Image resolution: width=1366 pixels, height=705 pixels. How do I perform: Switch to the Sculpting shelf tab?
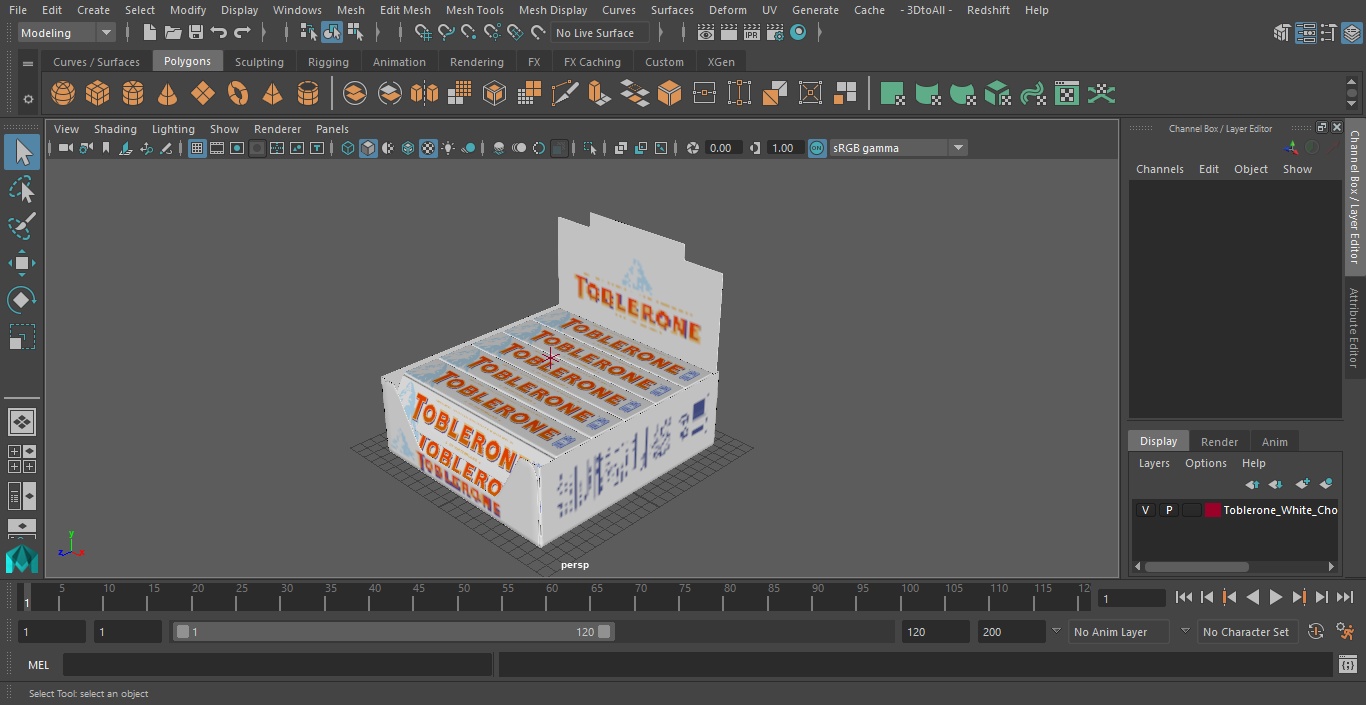[x=259, y=62]
